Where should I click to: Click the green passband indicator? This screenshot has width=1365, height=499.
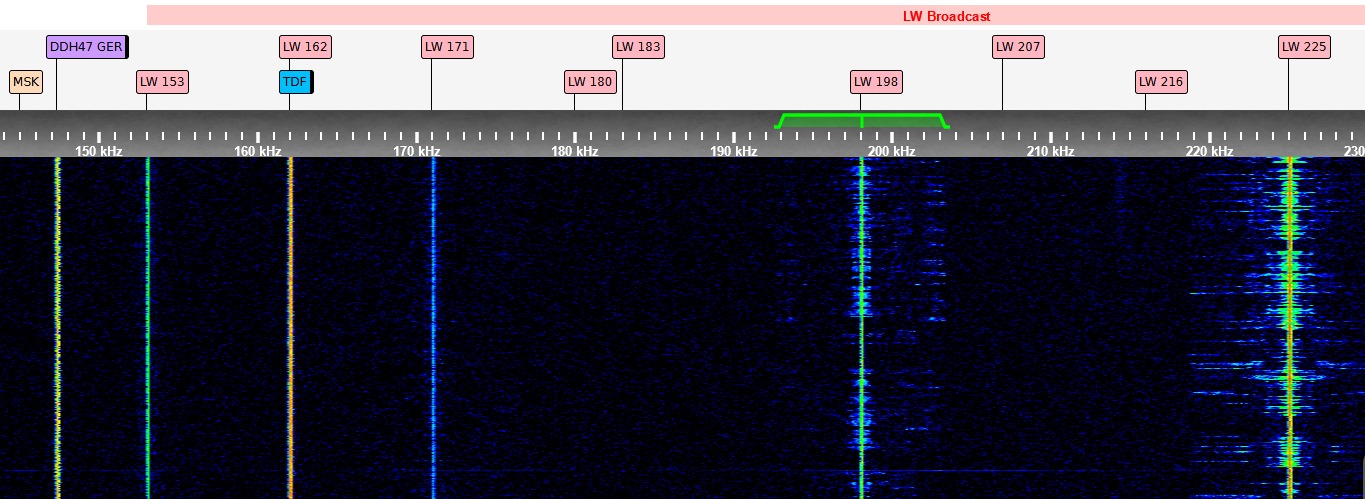pos(861,121)
